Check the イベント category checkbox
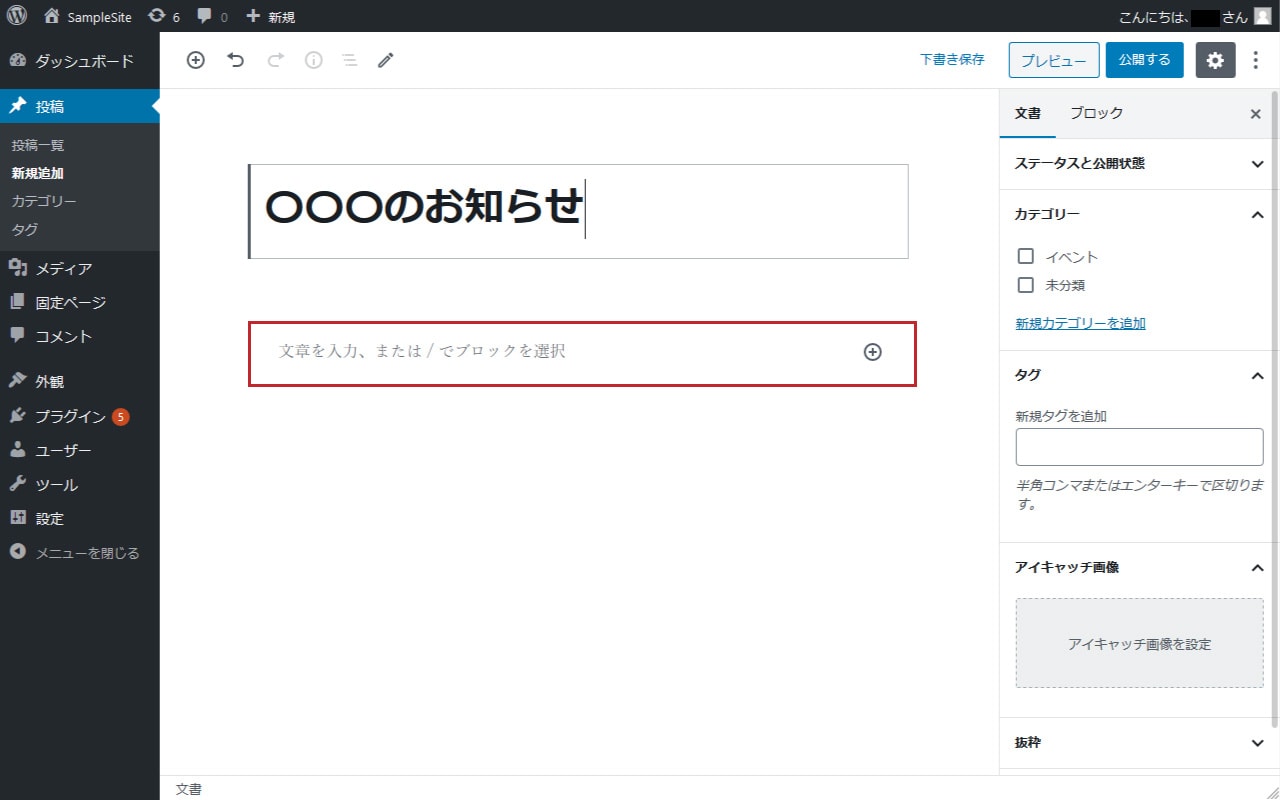The width and height of the screenshot is (1280, 800). (x=1025, y=257)
